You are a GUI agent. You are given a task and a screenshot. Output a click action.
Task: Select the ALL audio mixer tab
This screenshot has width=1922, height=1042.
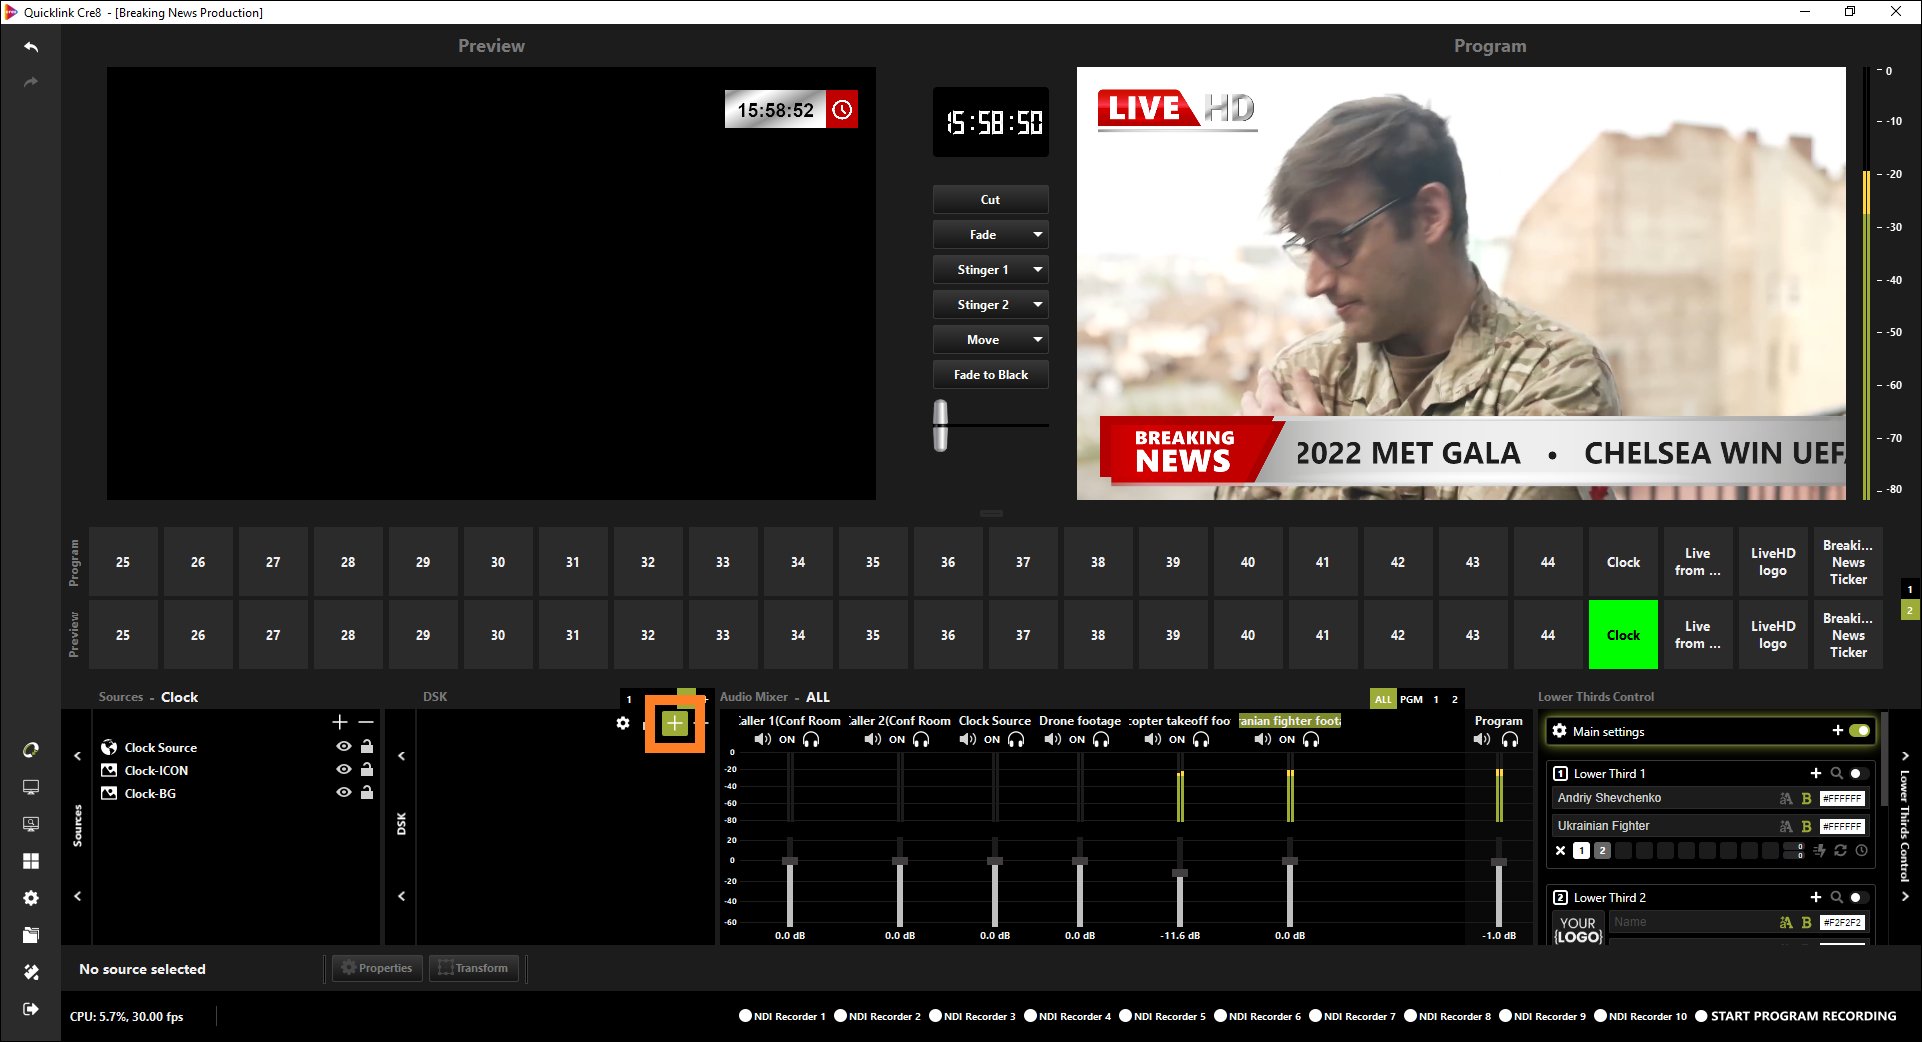point(1383,699)
